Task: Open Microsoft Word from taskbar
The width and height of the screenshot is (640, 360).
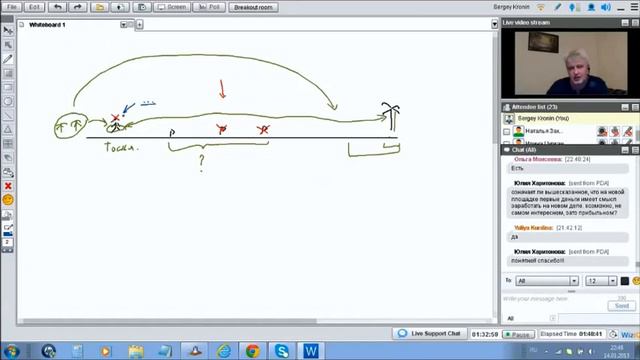Action: [x=311, y=351]
